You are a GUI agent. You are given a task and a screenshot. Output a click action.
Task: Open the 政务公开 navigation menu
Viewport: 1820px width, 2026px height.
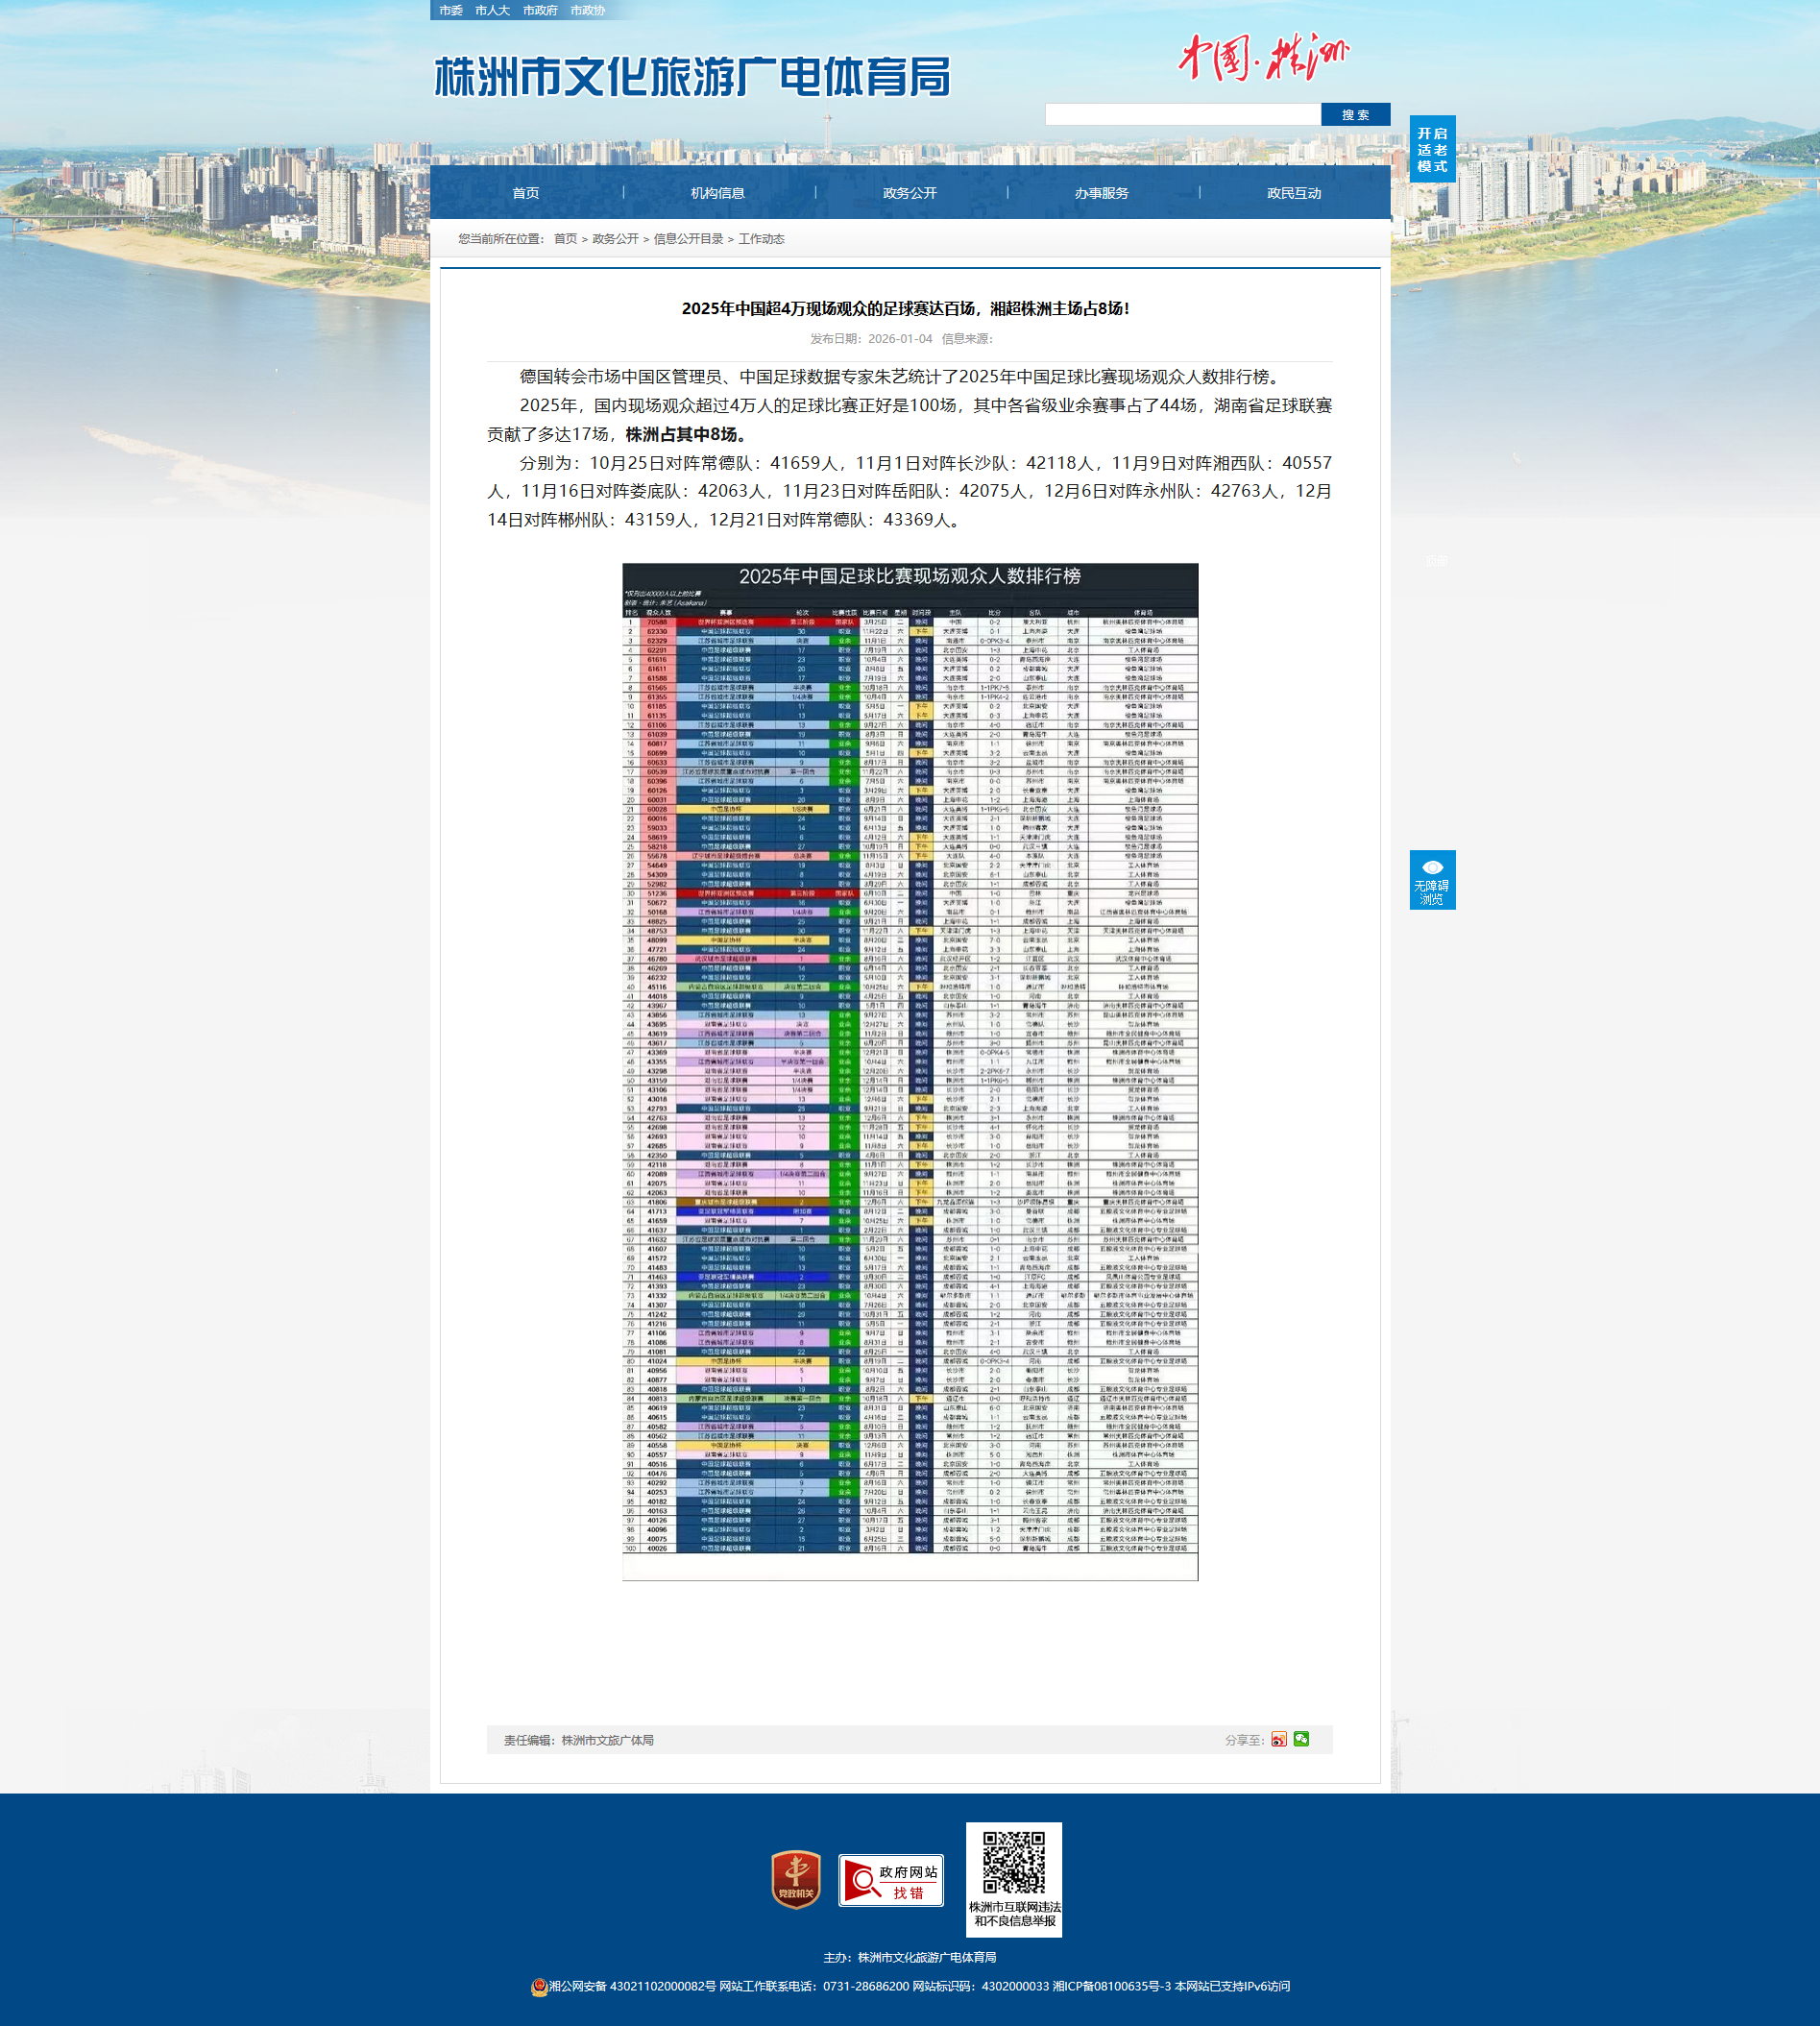pos(910,193)
